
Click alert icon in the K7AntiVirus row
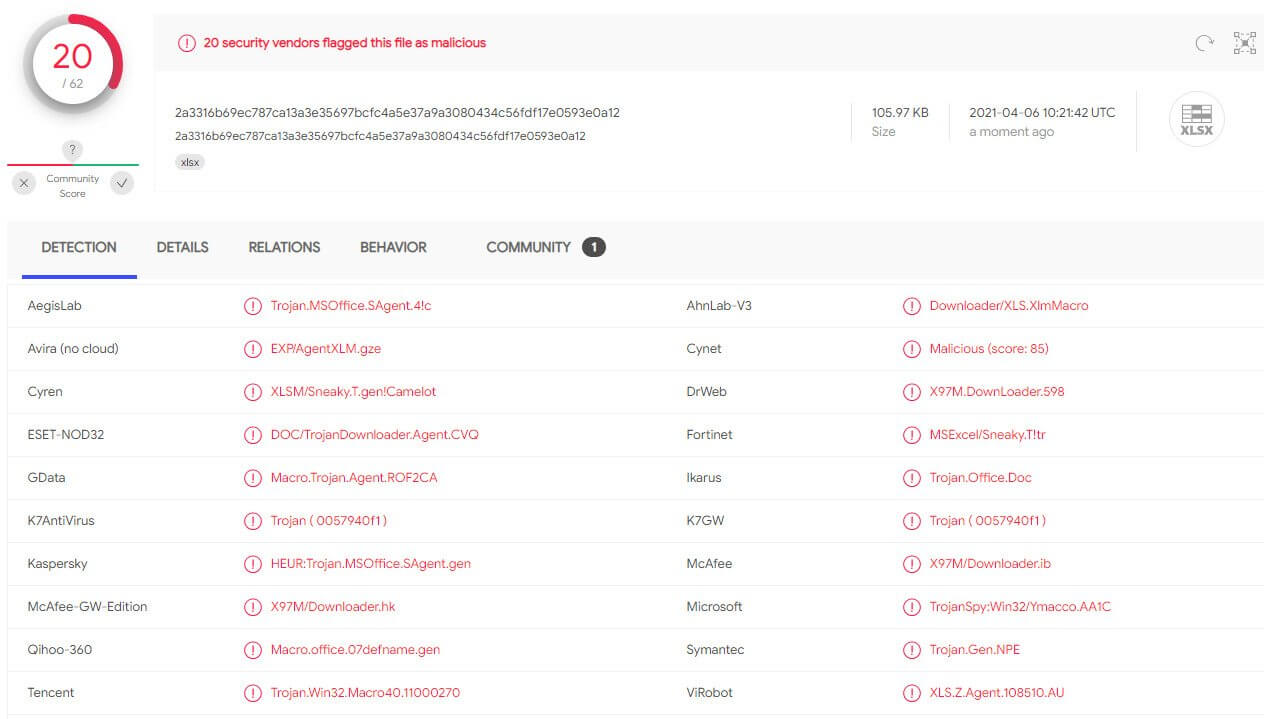(x=252, y=521)
